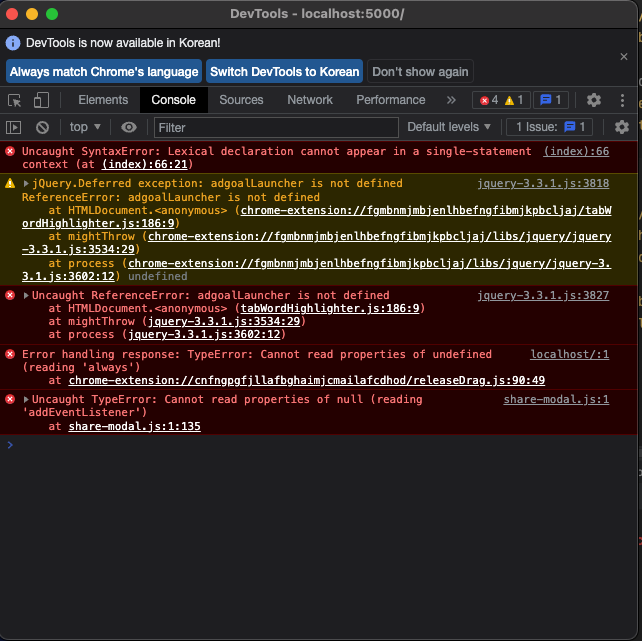Open the (index):66:21 link in SyntaxError
642x641 pixels.
[x=145, y=164]
